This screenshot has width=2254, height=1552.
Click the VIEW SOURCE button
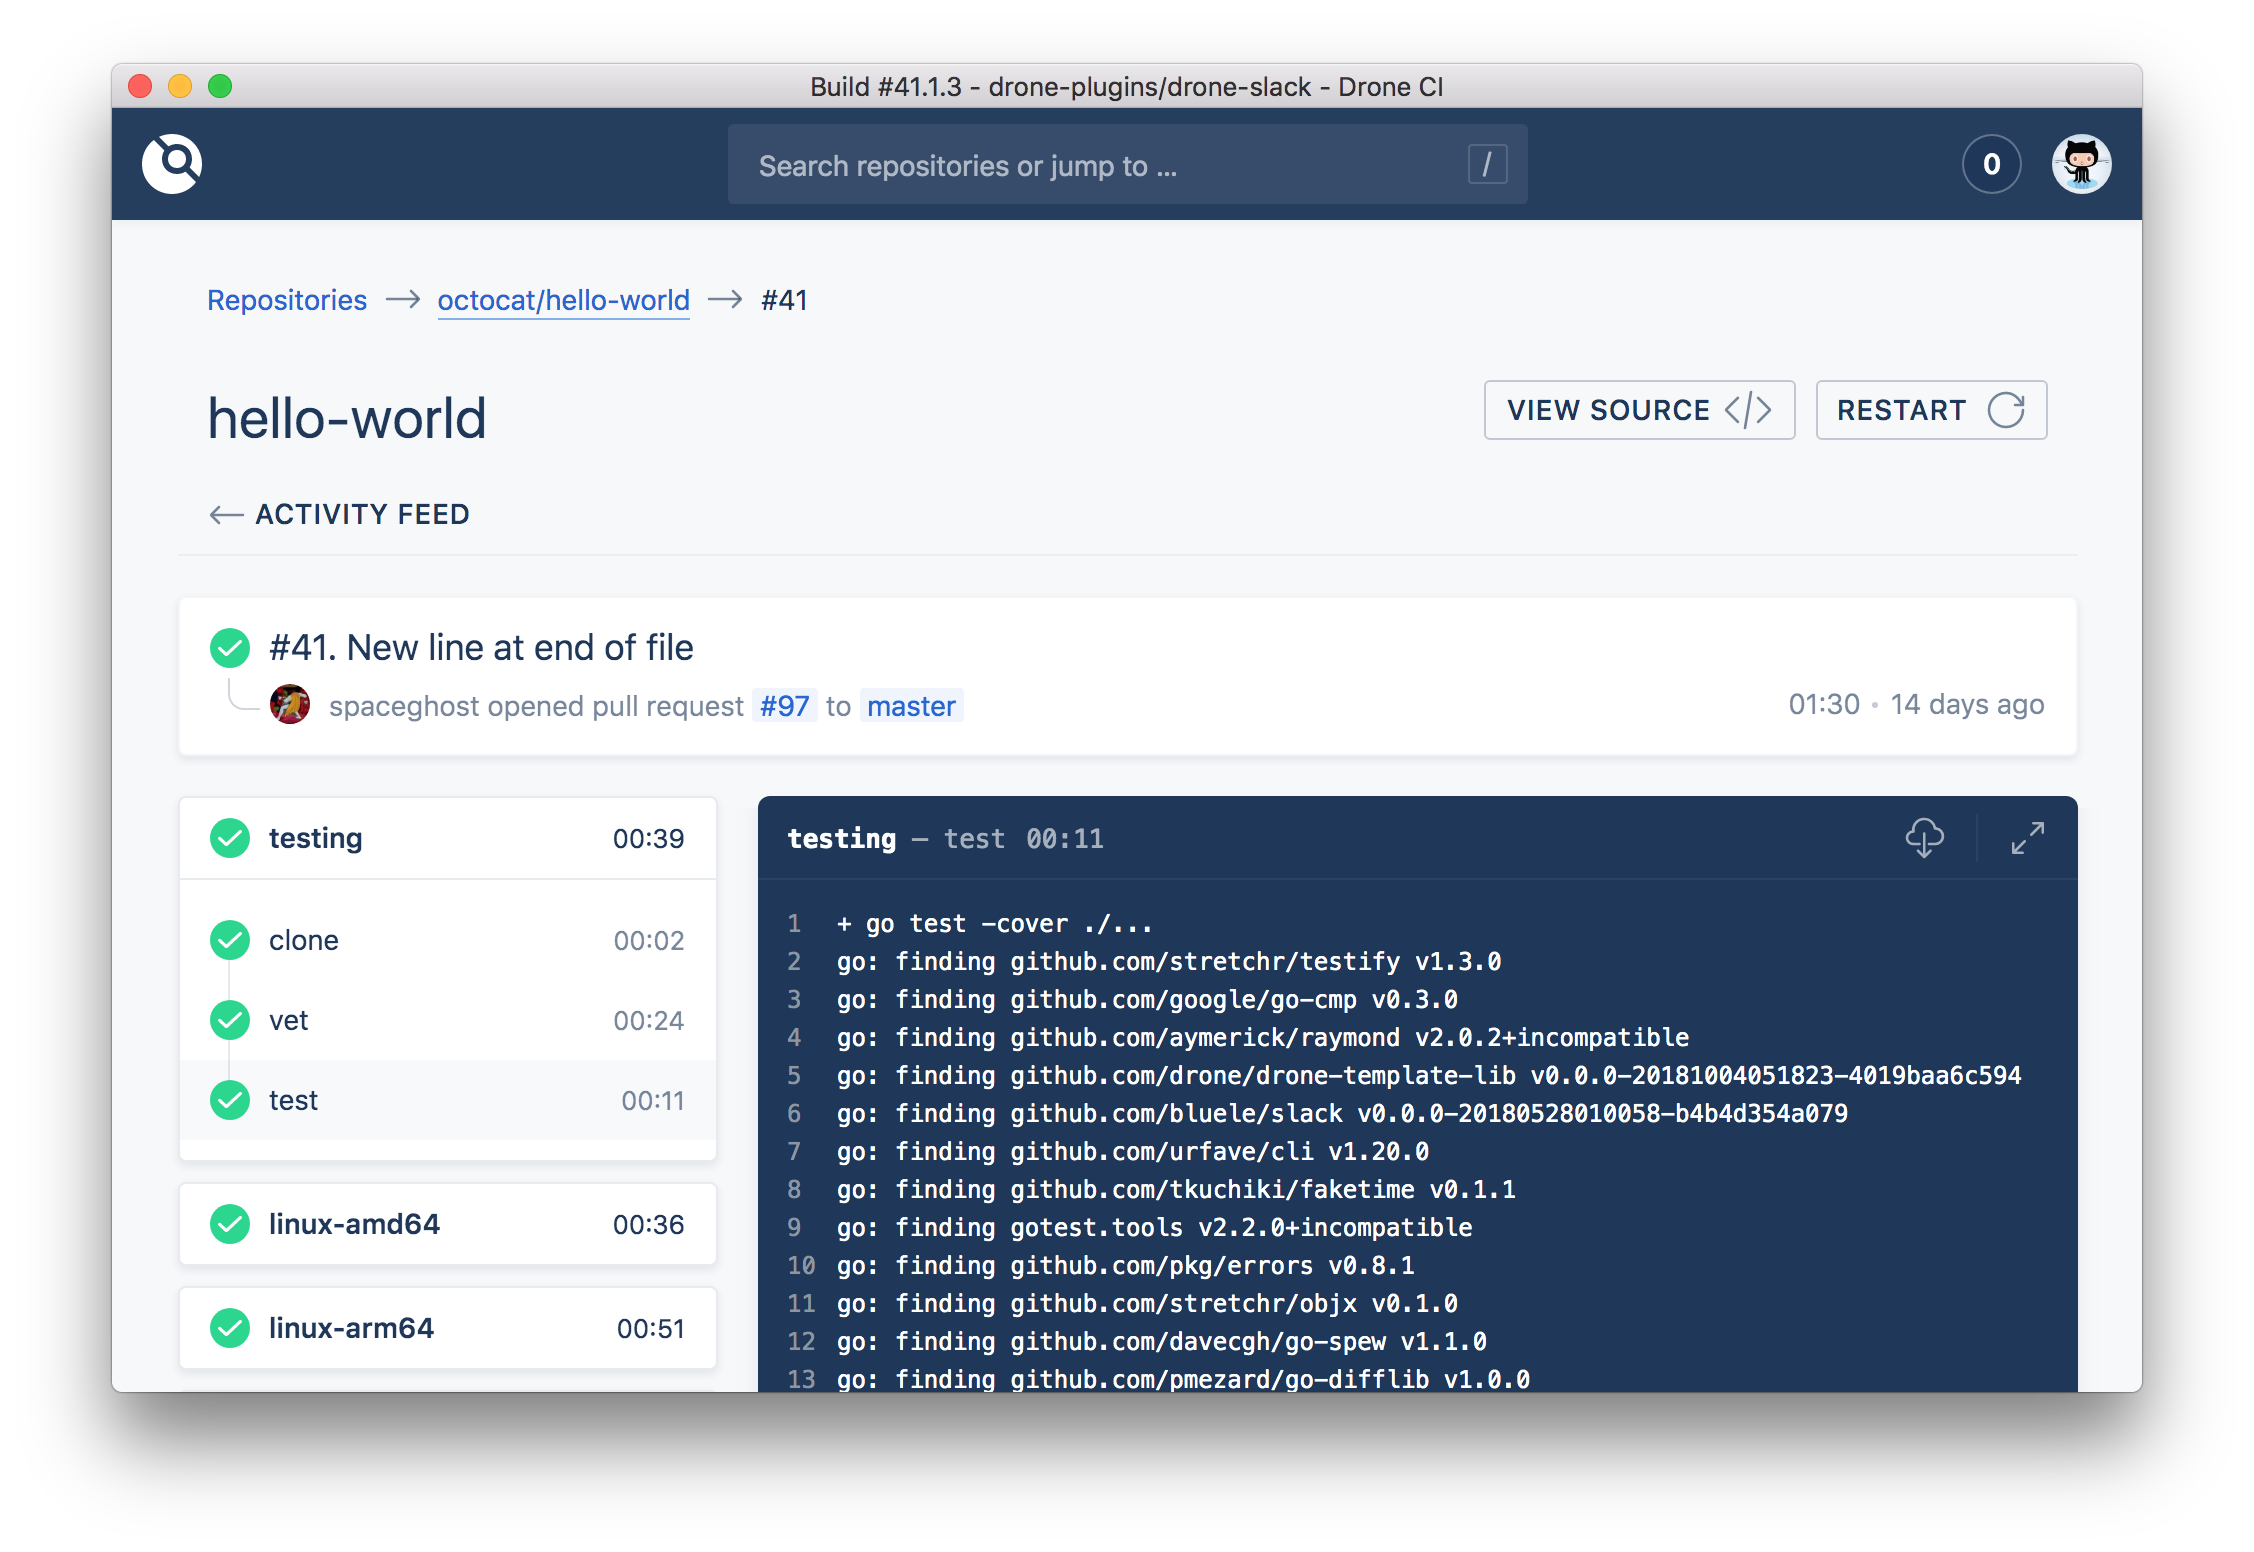click(1636, 411)
